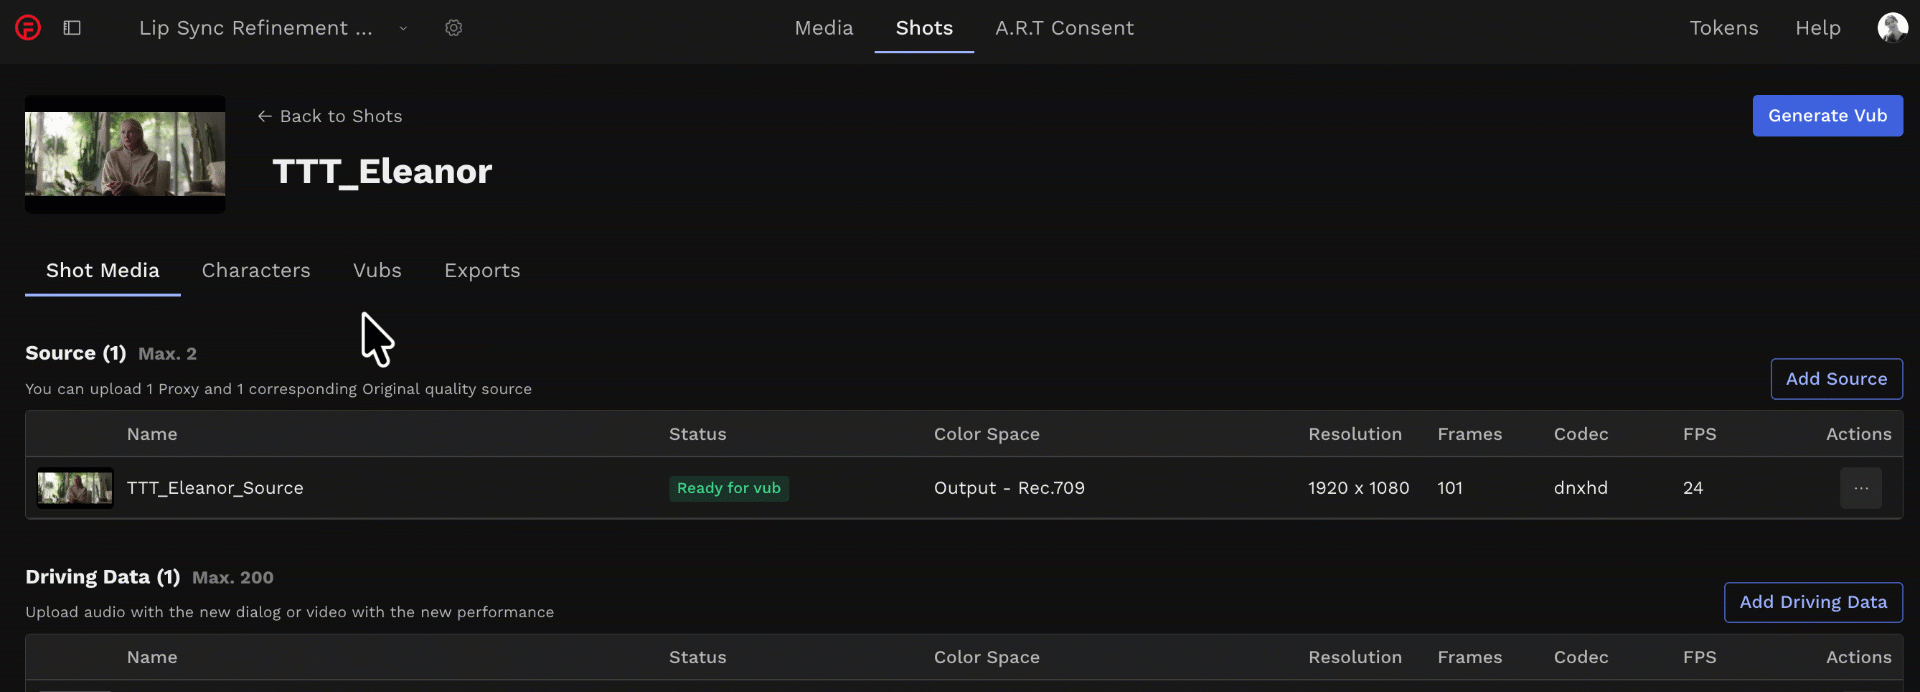Select the TTT_Eleanor_Source name
Image resolution: width=1920 pixels, height=692 pixels.
(x=215, y=488)
